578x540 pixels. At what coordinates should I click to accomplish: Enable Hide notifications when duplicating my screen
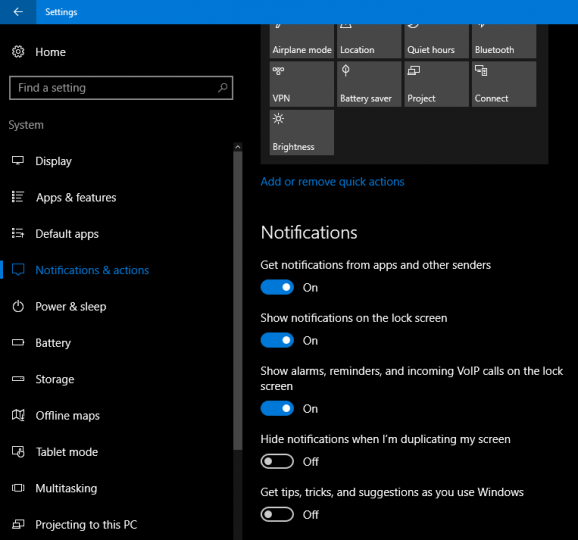tap(277, 461)
